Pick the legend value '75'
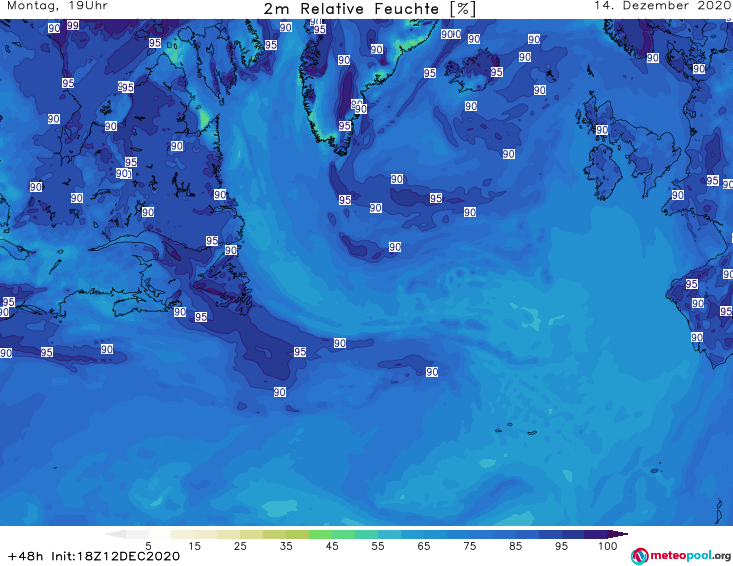 click(469, 546)
